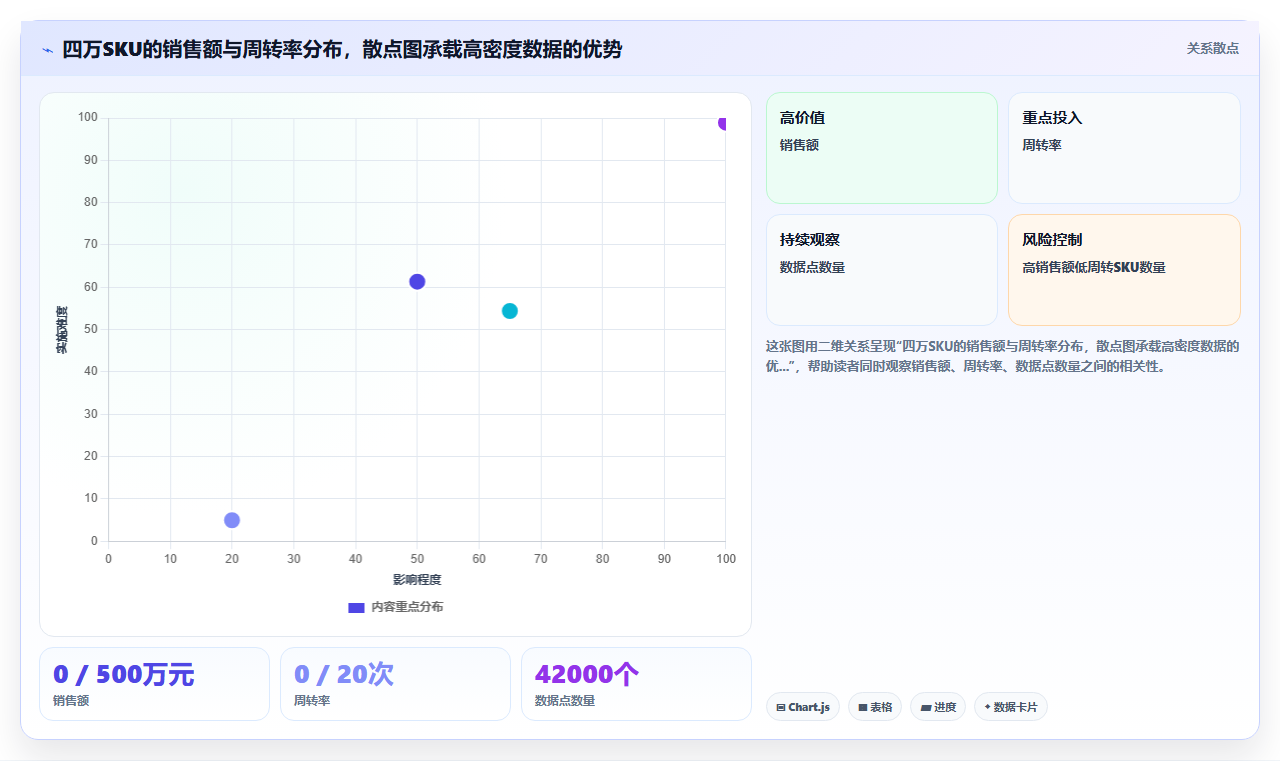
Task: Select the cyan scatter data point
Action: point(510,311)
